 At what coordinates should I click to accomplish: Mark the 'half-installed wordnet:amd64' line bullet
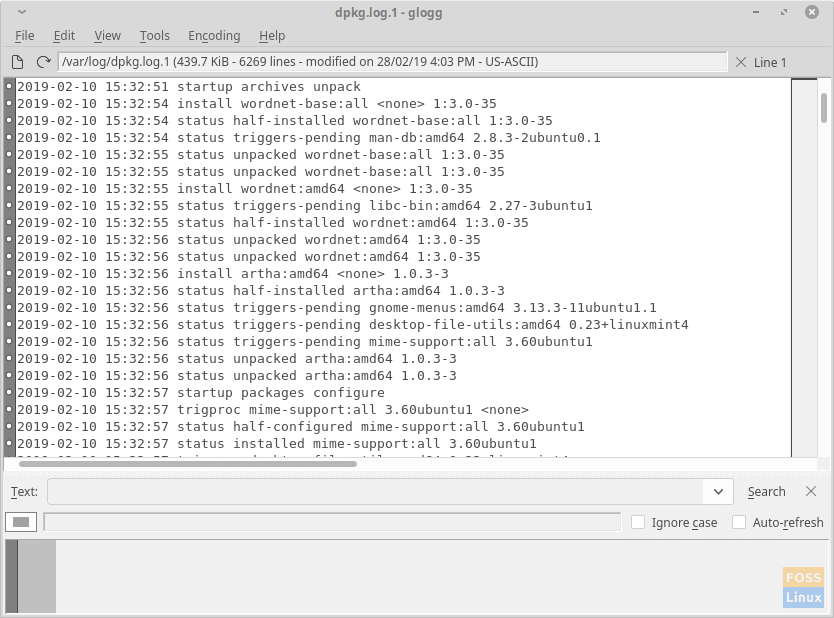(9, 222)
